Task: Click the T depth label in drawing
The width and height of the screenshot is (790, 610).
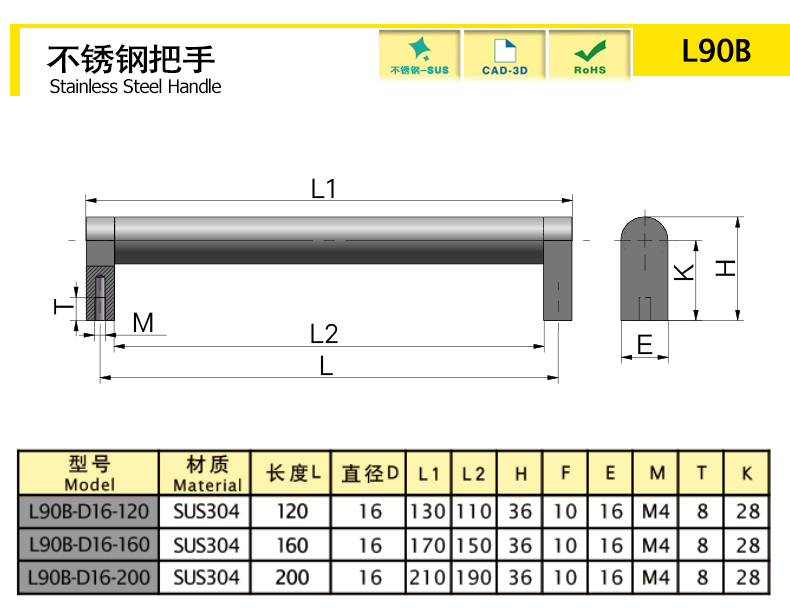Action: pos(61,306)
